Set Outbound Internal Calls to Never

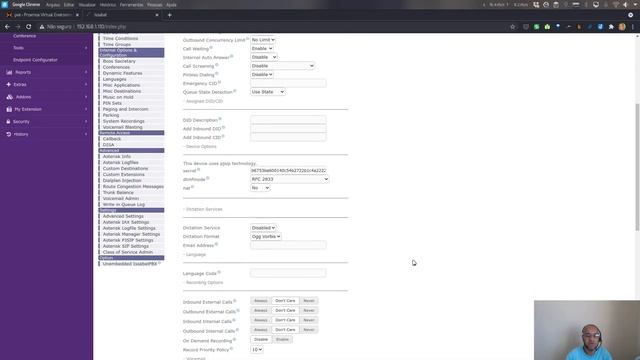309,330
